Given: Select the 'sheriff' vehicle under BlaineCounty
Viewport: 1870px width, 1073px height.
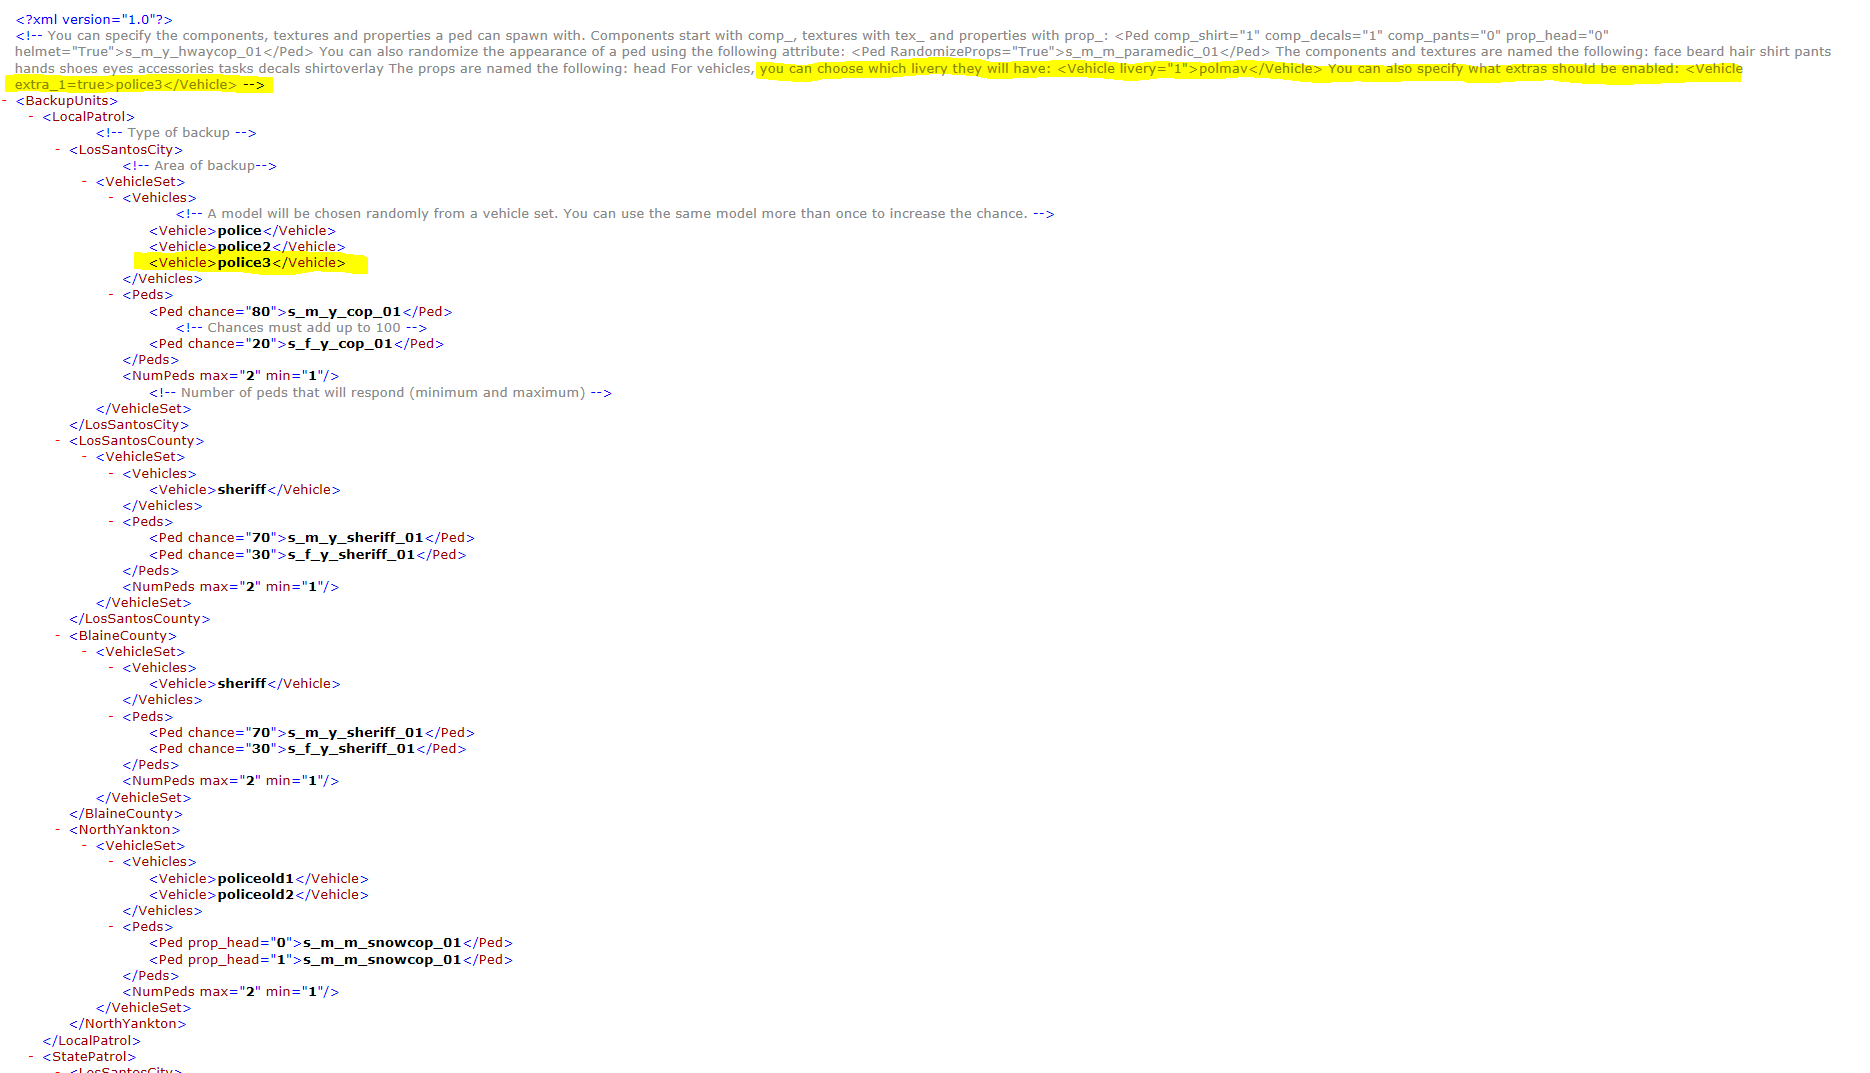Looking at the screenshot, I should point(242,684).
